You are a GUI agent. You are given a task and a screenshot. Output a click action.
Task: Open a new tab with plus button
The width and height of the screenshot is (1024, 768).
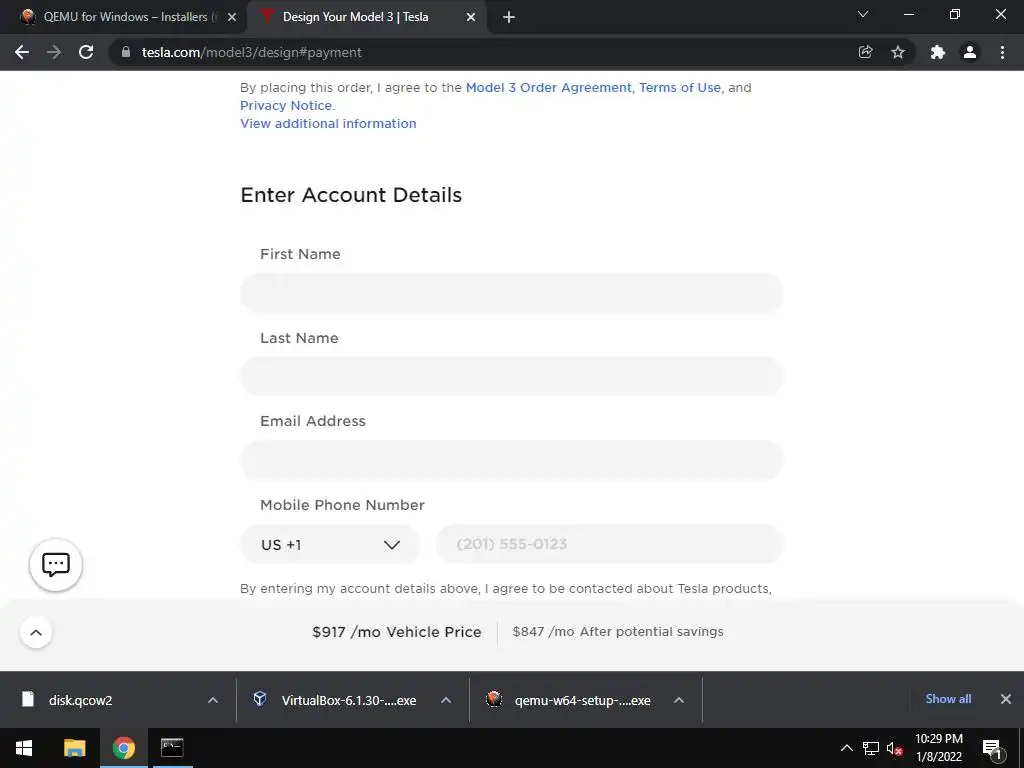[x=509, y=18]
